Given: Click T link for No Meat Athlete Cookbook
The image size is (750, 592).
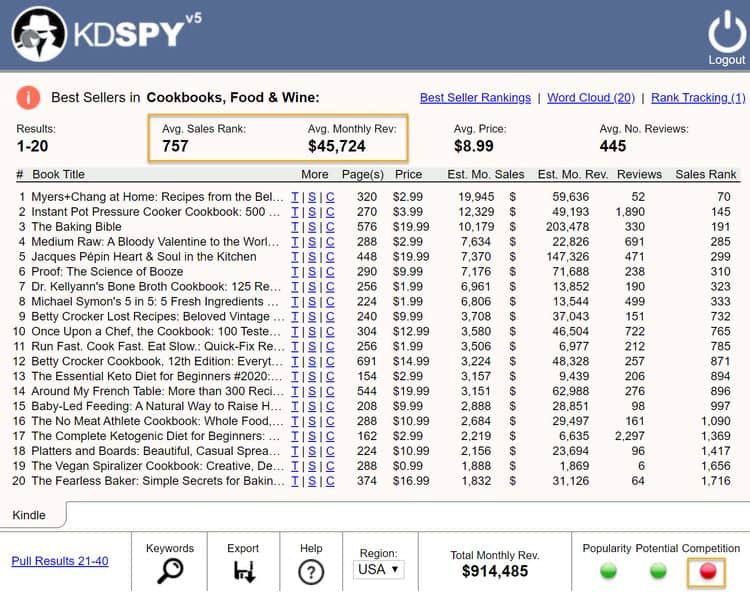Looking at the screenshot, I should [295, 421].
